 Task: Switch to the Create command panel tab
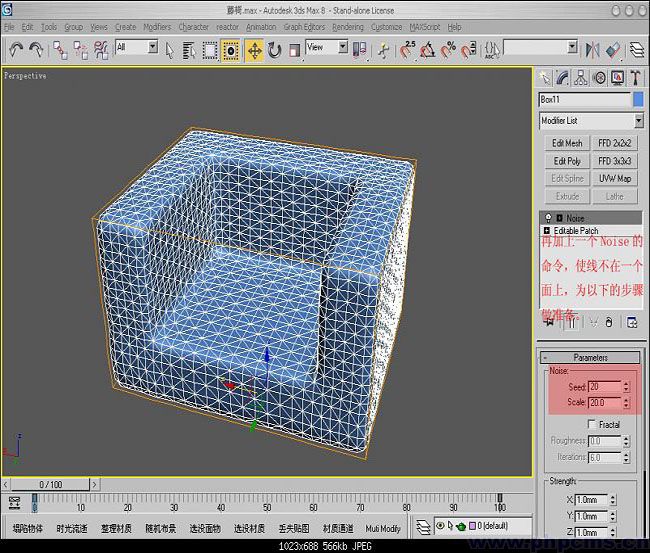tap(544, 78)
